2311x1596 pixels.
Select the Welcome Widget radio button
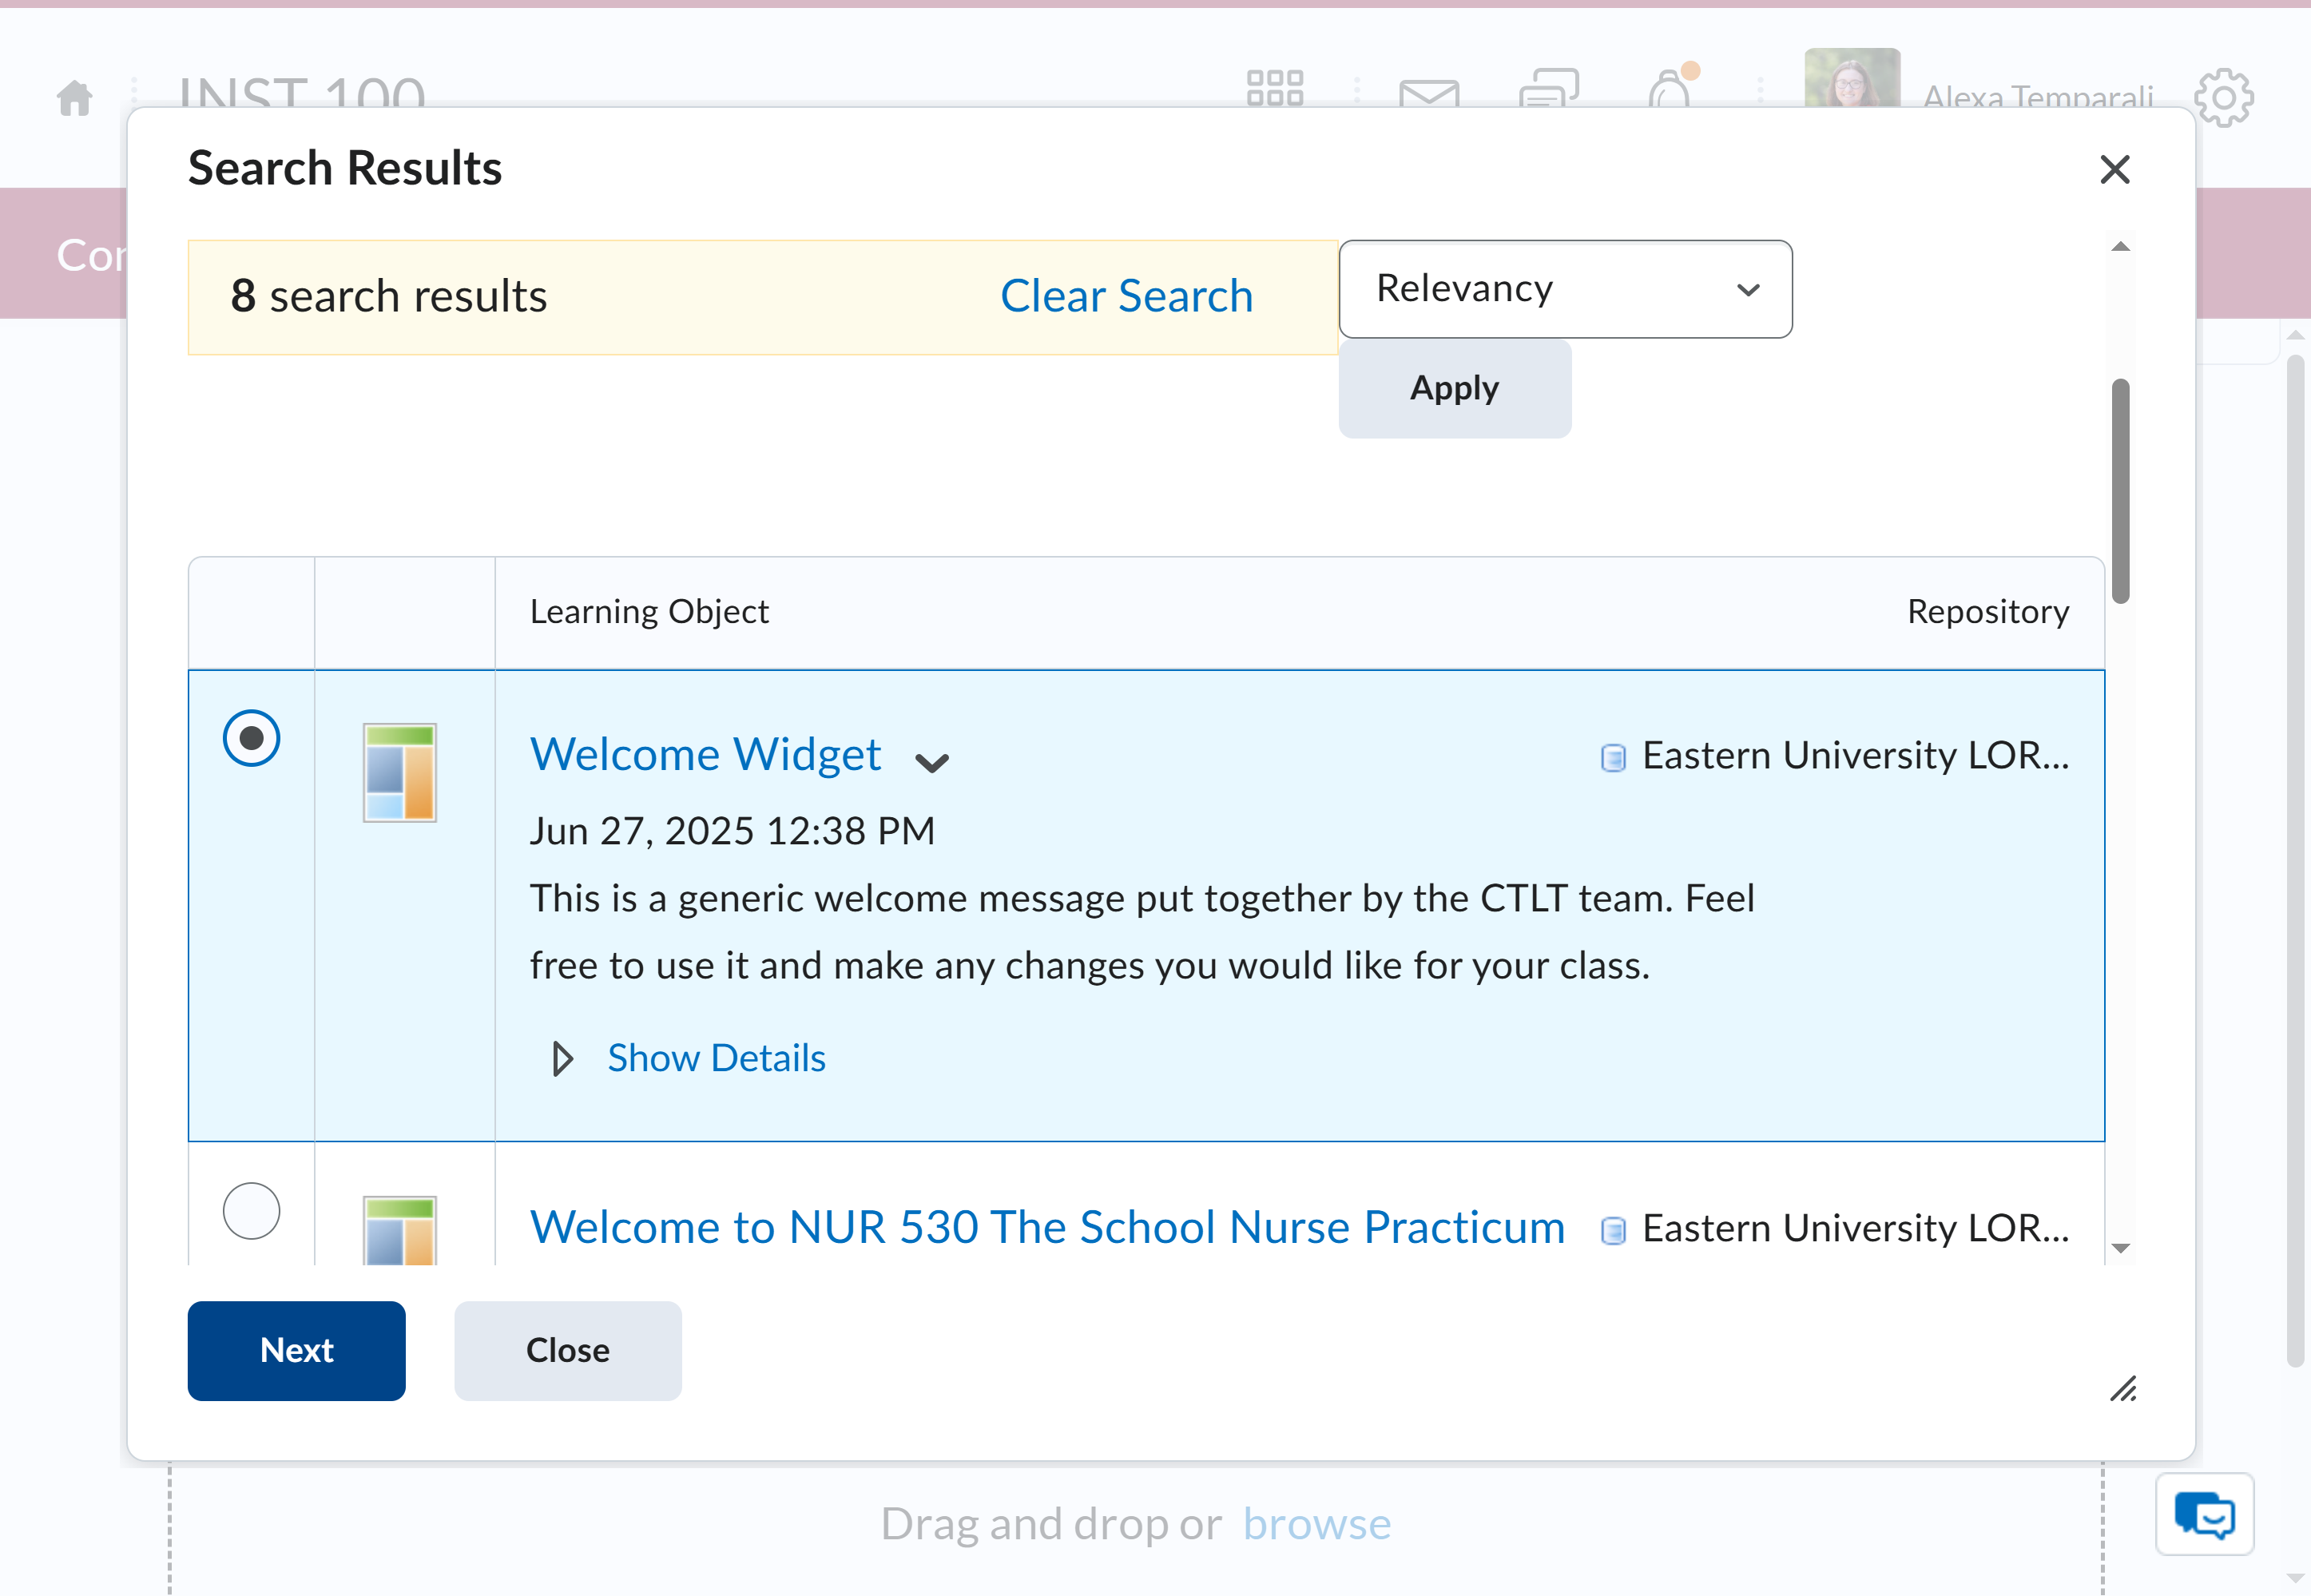(x=251, y=738)
